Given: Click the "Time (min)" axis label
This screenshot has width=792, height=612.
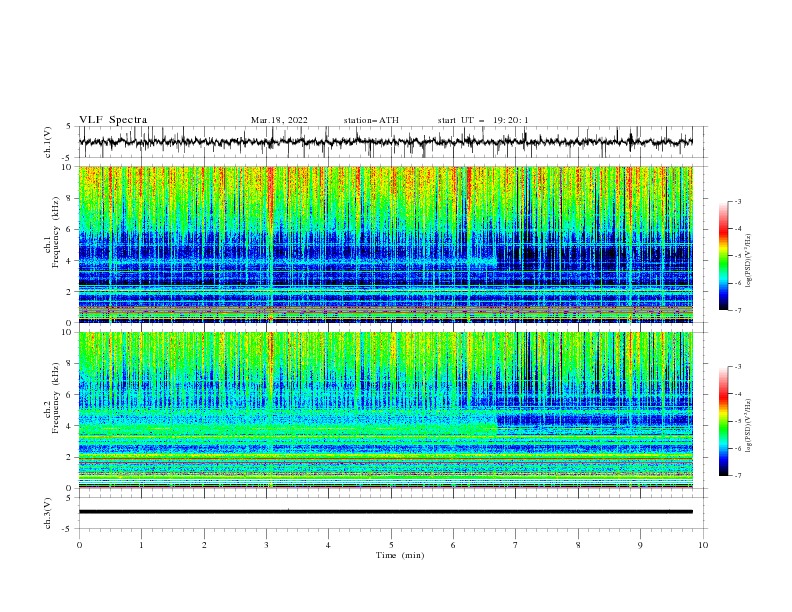Looking at the screenshot, I should (400, 555).
